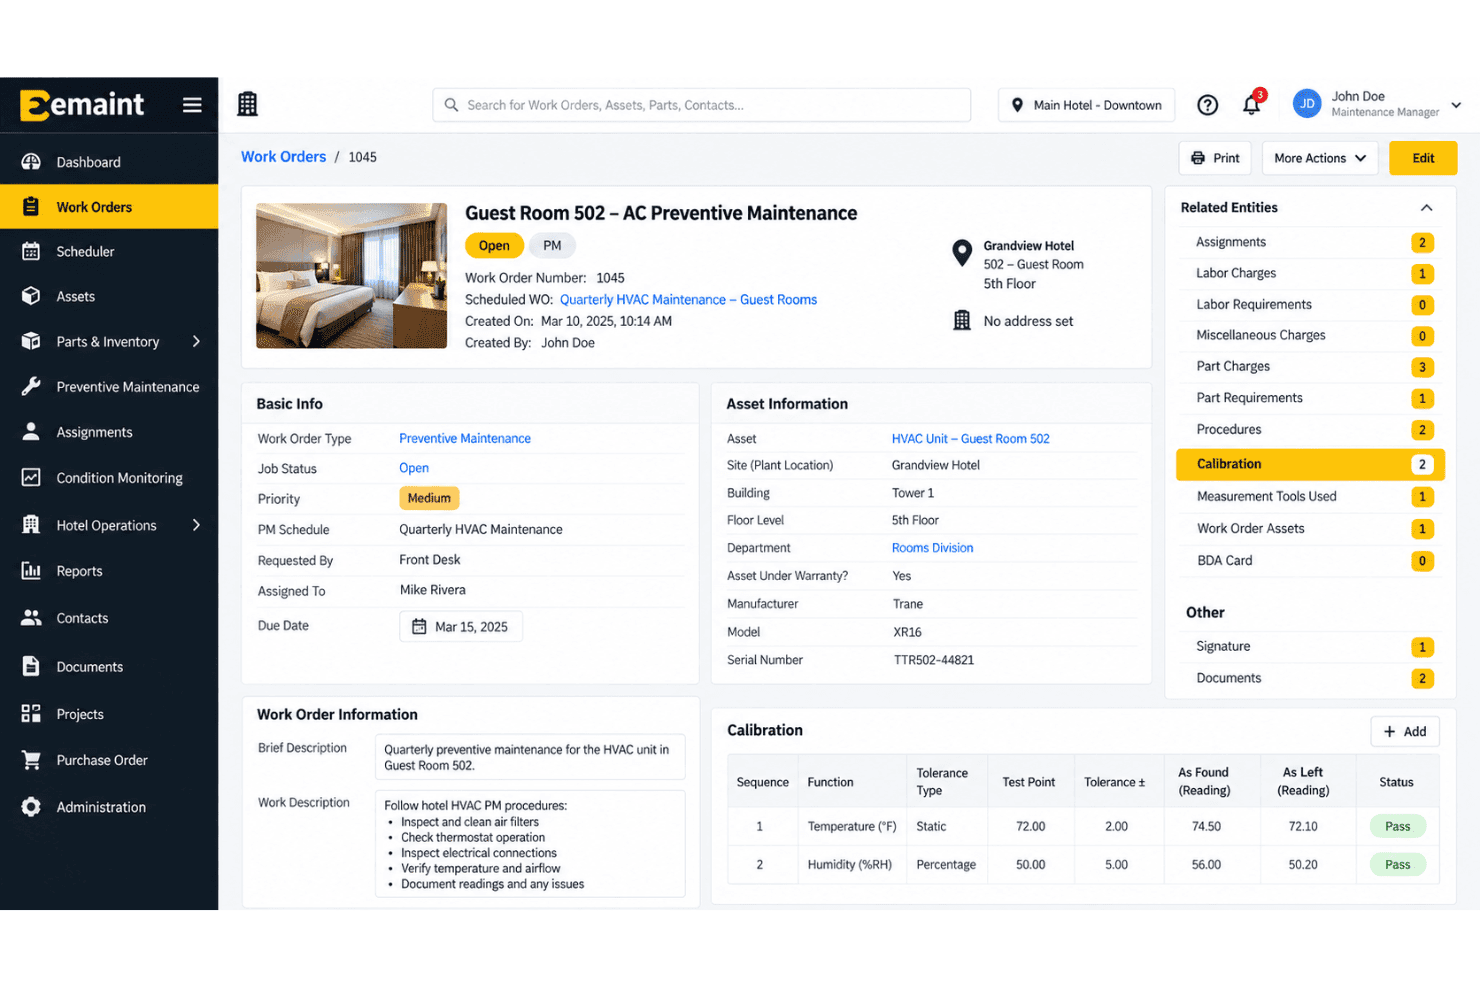Open the John Doe account dropdown
The image size is (1480, 987).
coord(1456,105)
